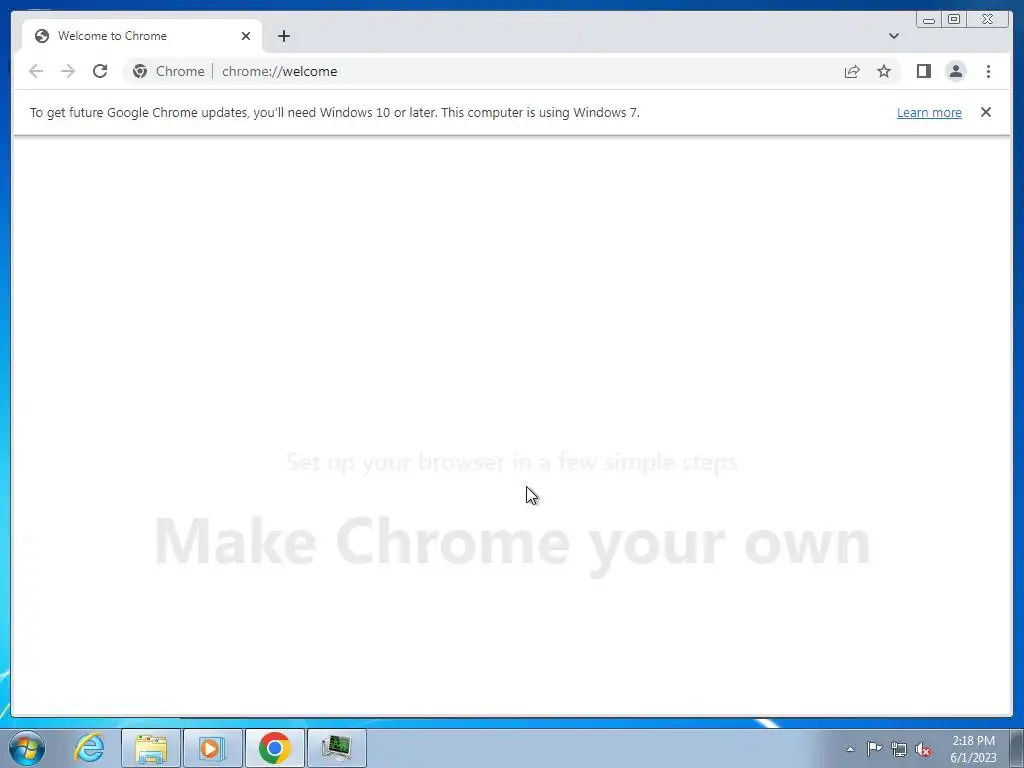Launch Internet Explorer from taskbar

tap(89, 748)
